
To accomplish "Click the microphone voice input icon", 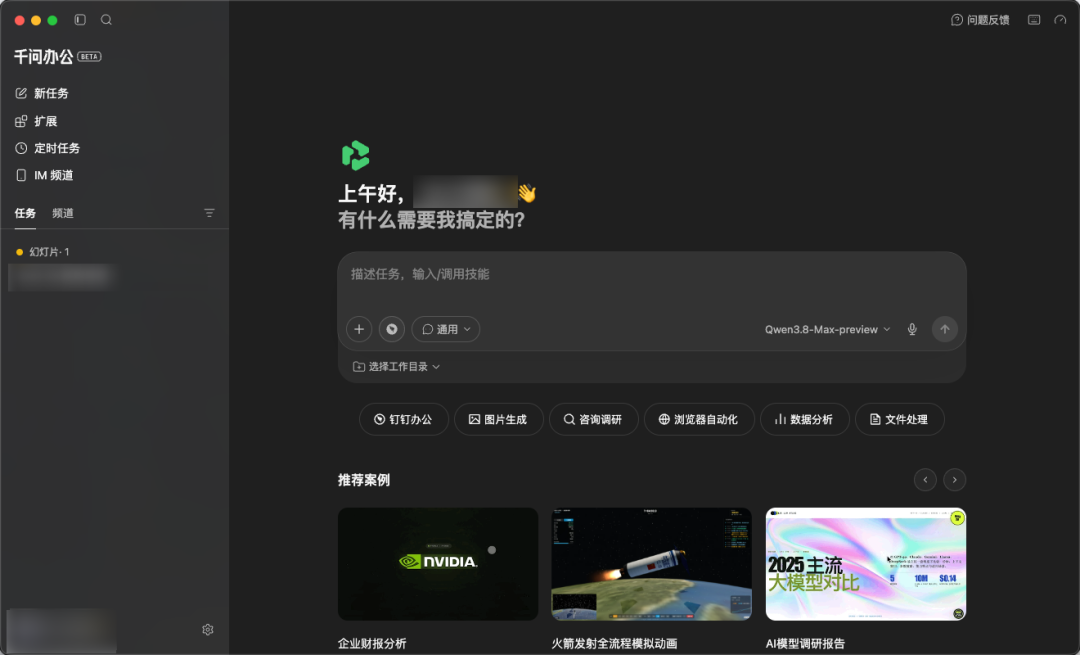I will (912, 329).
